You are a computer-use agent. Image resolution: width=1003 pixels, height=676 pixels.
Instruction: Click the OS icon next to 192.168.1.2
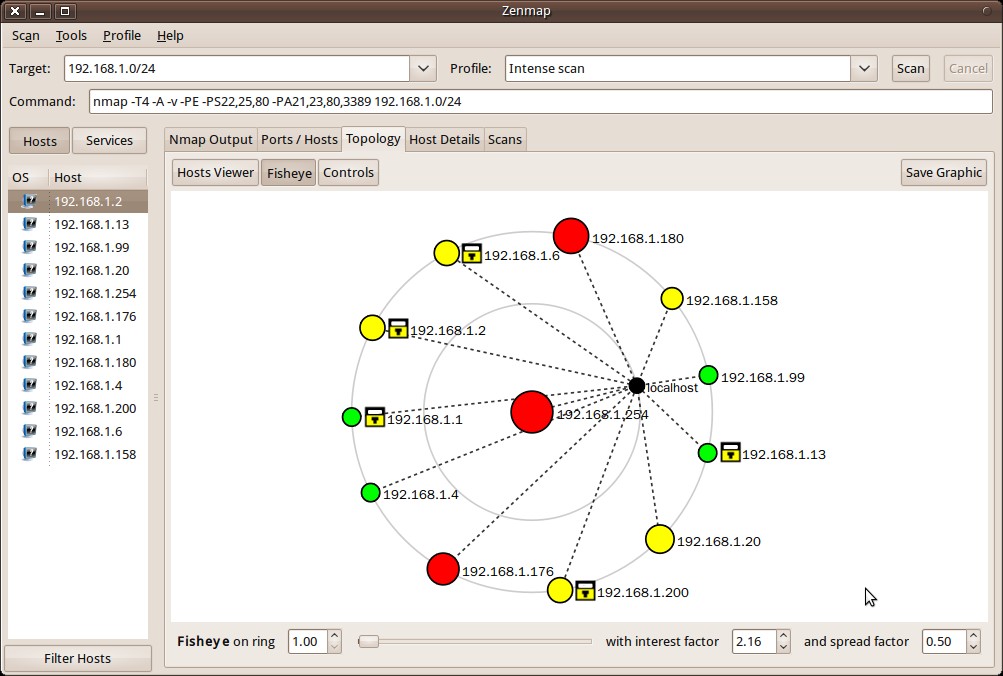29,201
